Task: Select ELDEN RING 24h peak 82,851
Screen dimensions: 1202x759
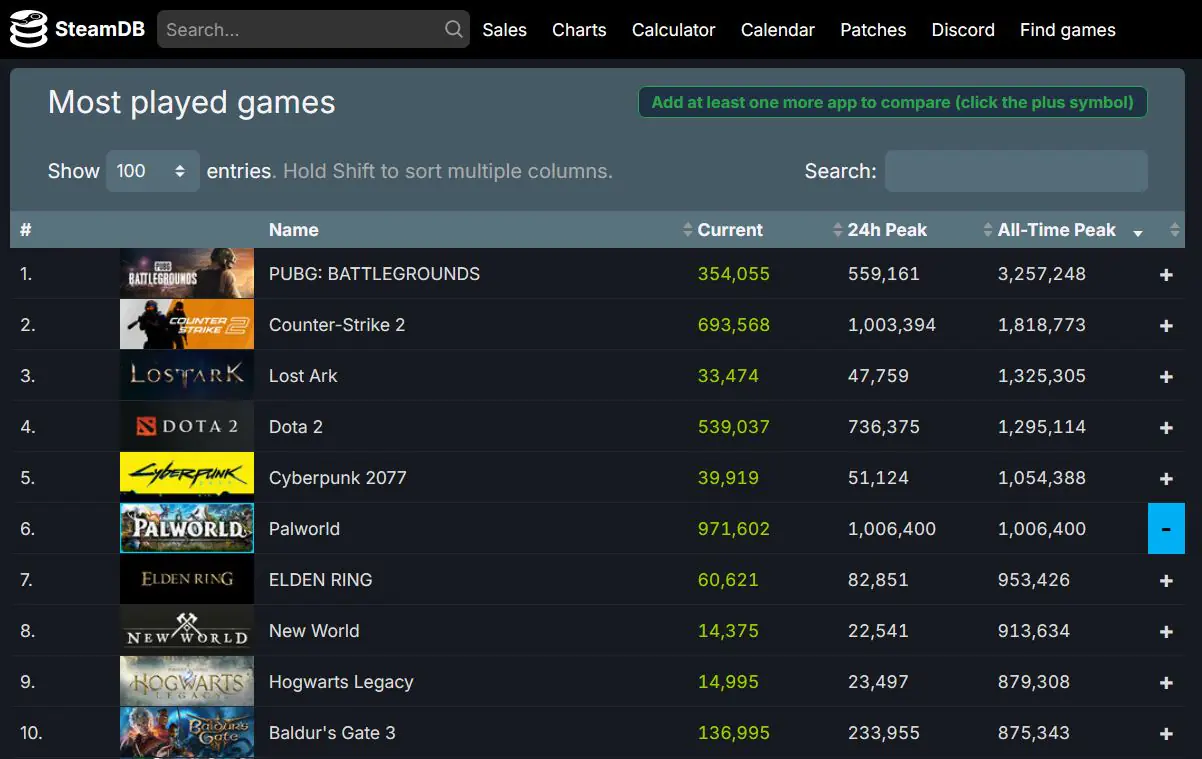Action: (878, 580)
